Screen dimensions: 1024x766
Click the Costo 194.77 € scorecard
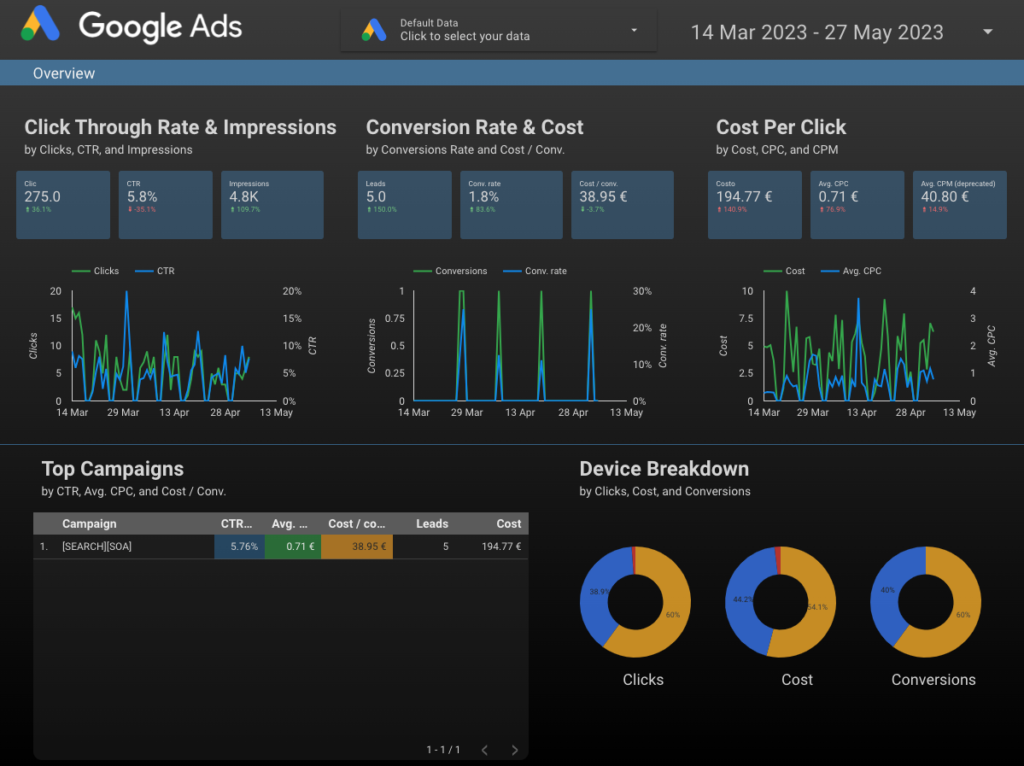point(754,204)
